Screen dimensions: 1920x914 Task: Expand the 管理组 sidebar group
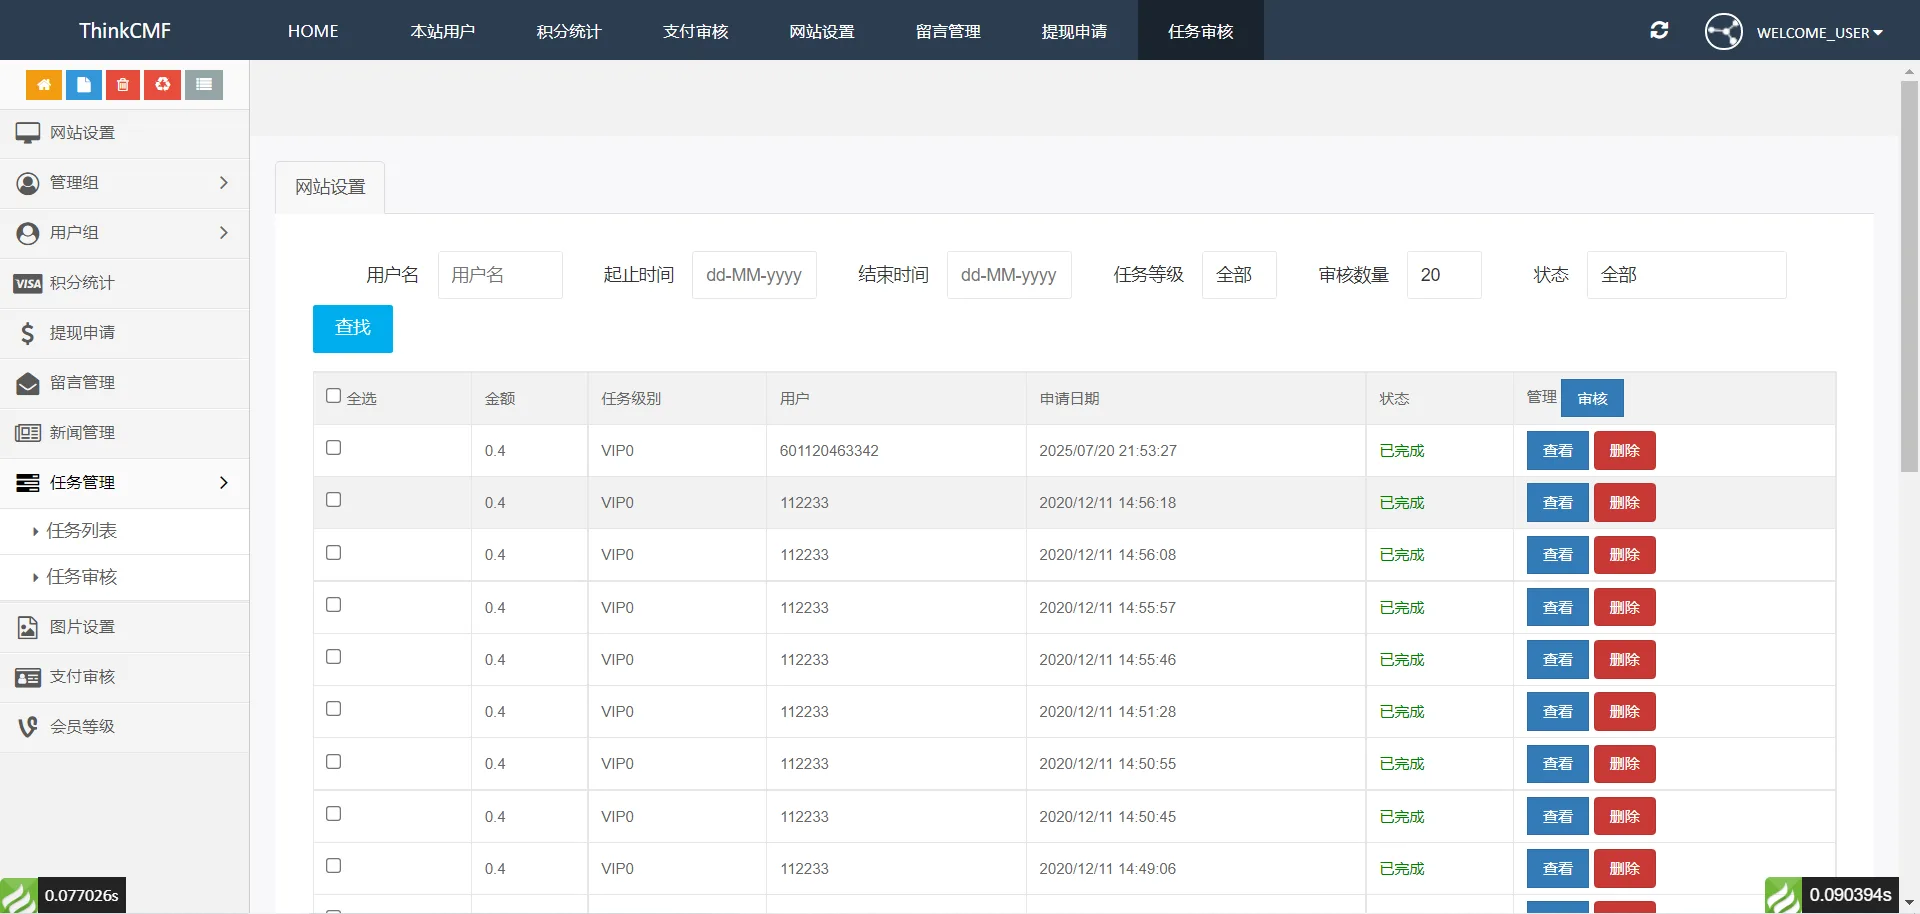click(124, 183)
